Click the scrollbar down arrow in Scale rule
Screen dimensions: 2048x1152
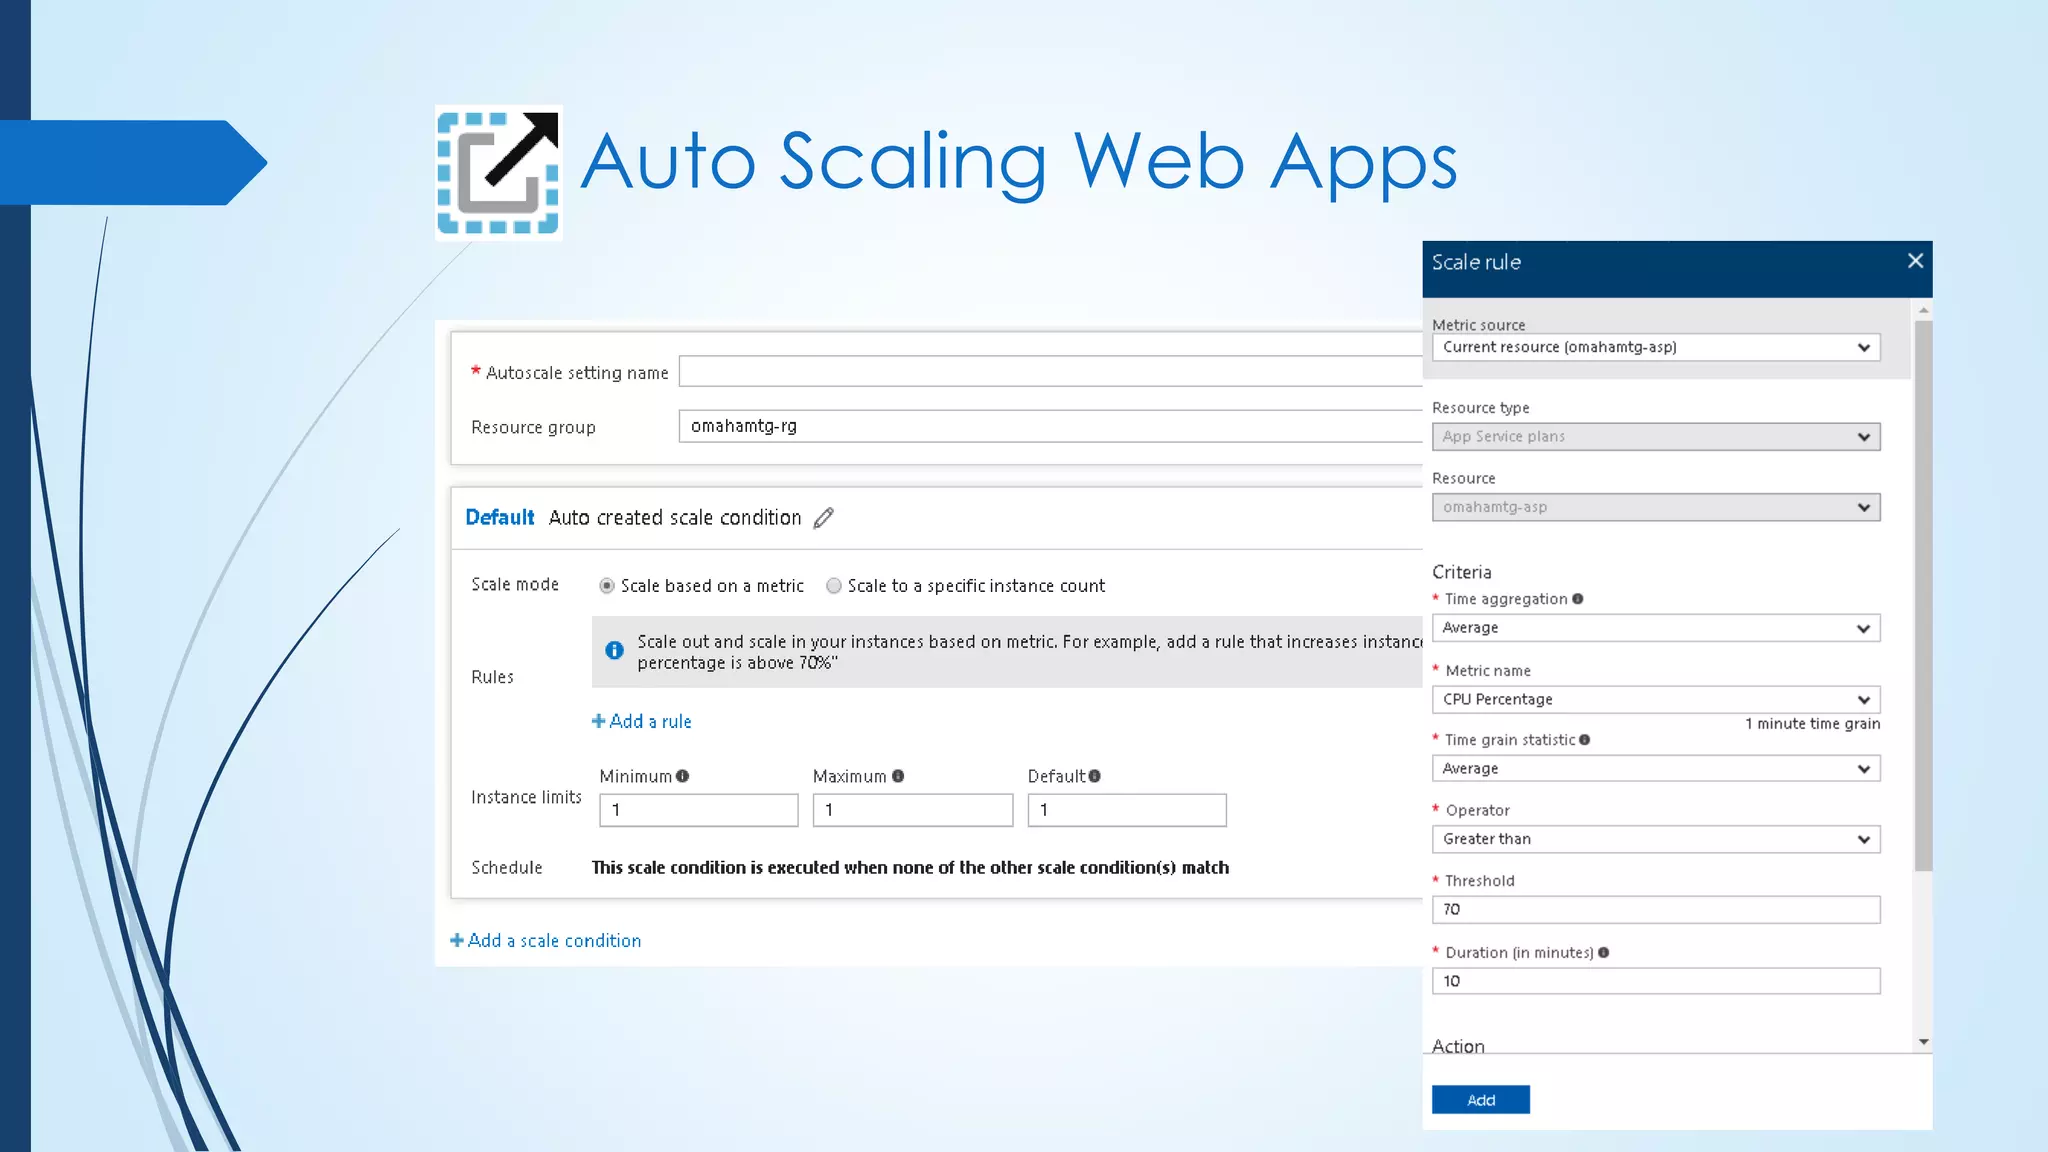pos(1923,1042)
